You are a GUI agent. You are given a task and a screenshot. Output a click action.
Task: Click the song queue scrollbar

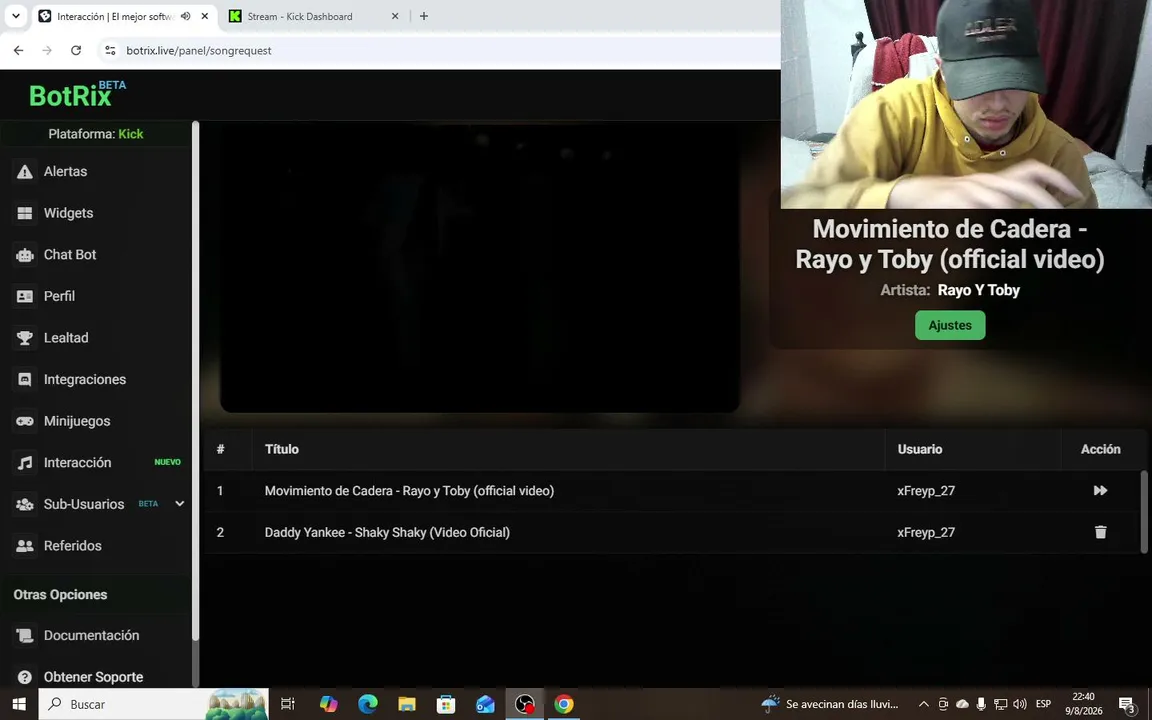pos(1143,511)
